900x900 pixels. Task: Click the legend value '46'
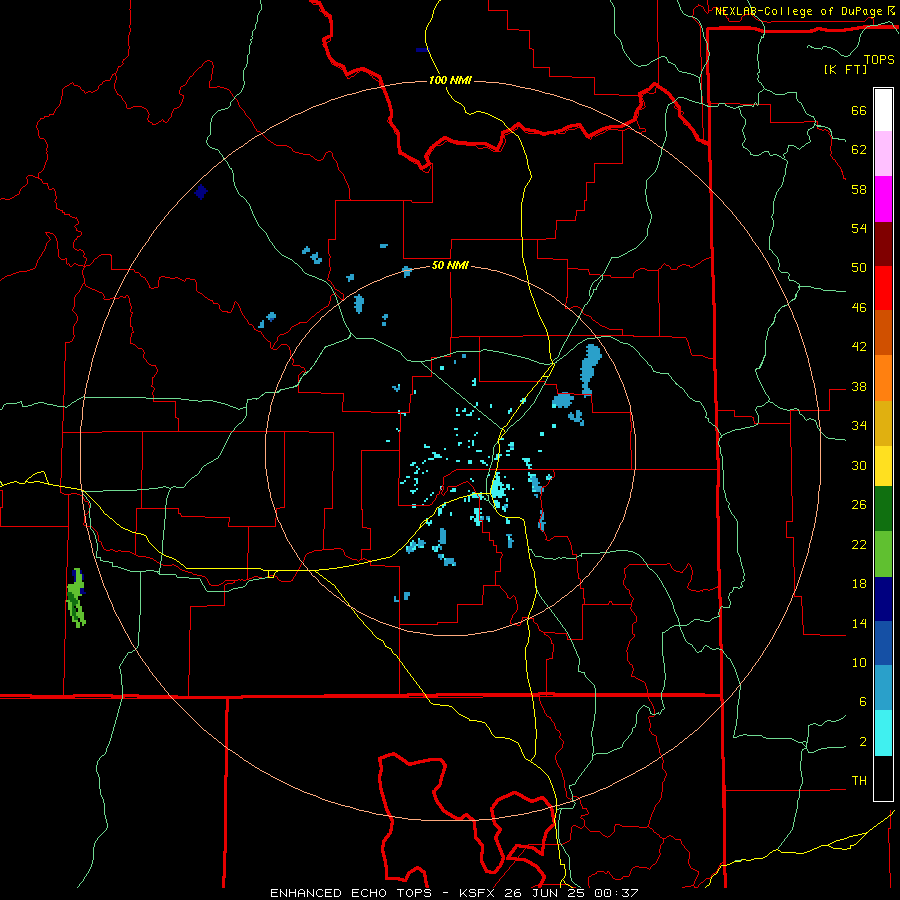tap(859, 308)
